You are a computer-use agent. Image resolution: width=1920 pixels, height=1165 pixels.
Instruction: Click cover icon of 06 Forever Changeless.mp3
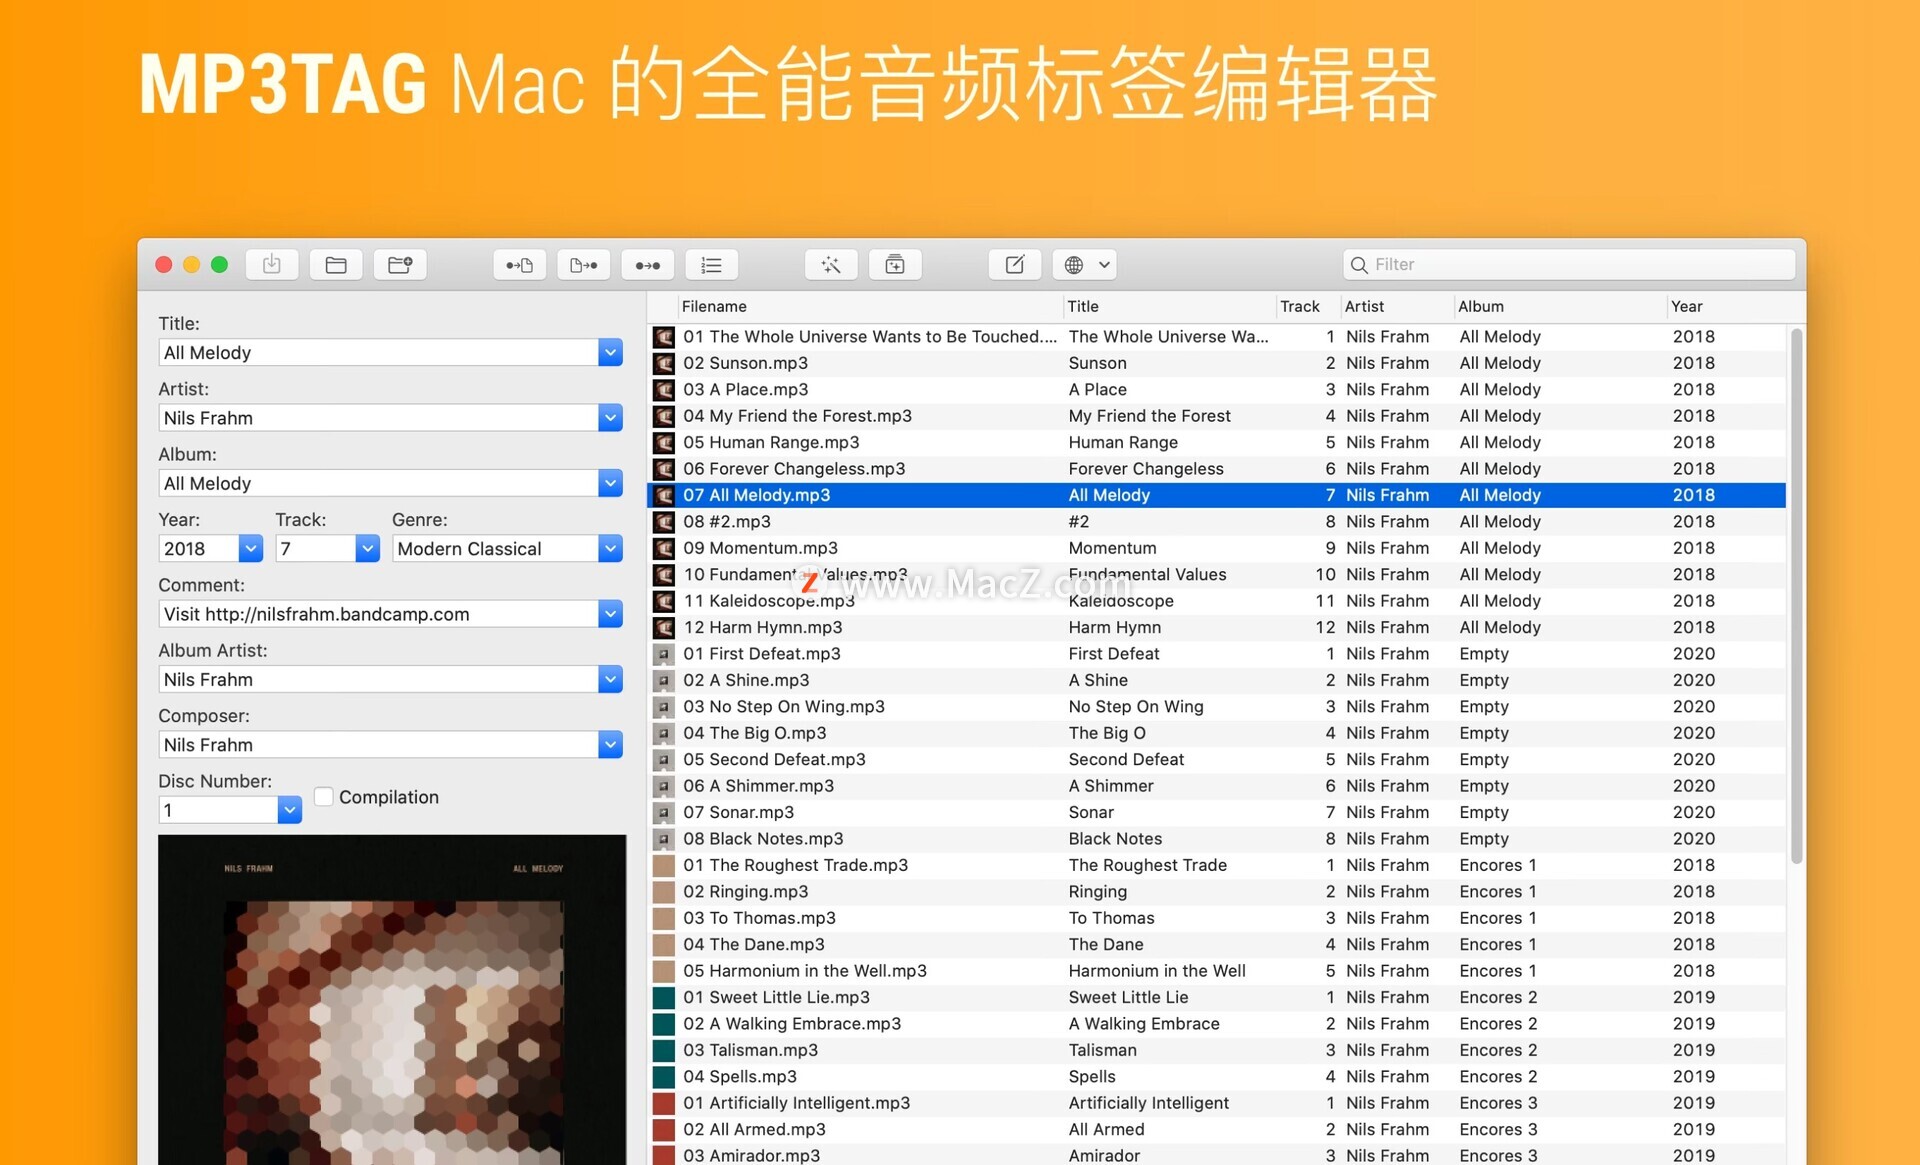[x=663, y=469]
